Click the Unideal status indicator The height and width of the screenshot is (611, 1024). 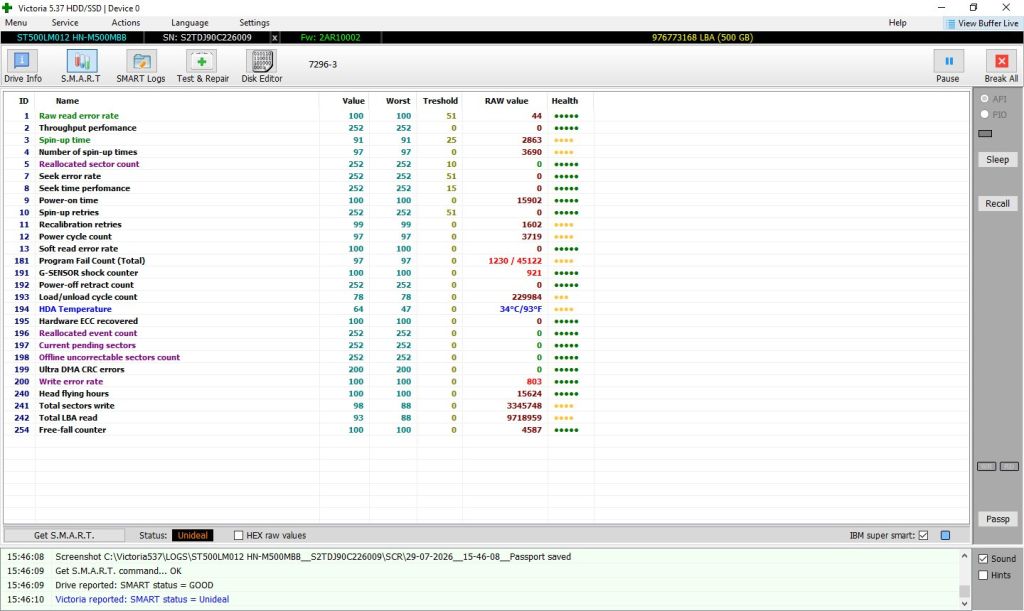193,535
